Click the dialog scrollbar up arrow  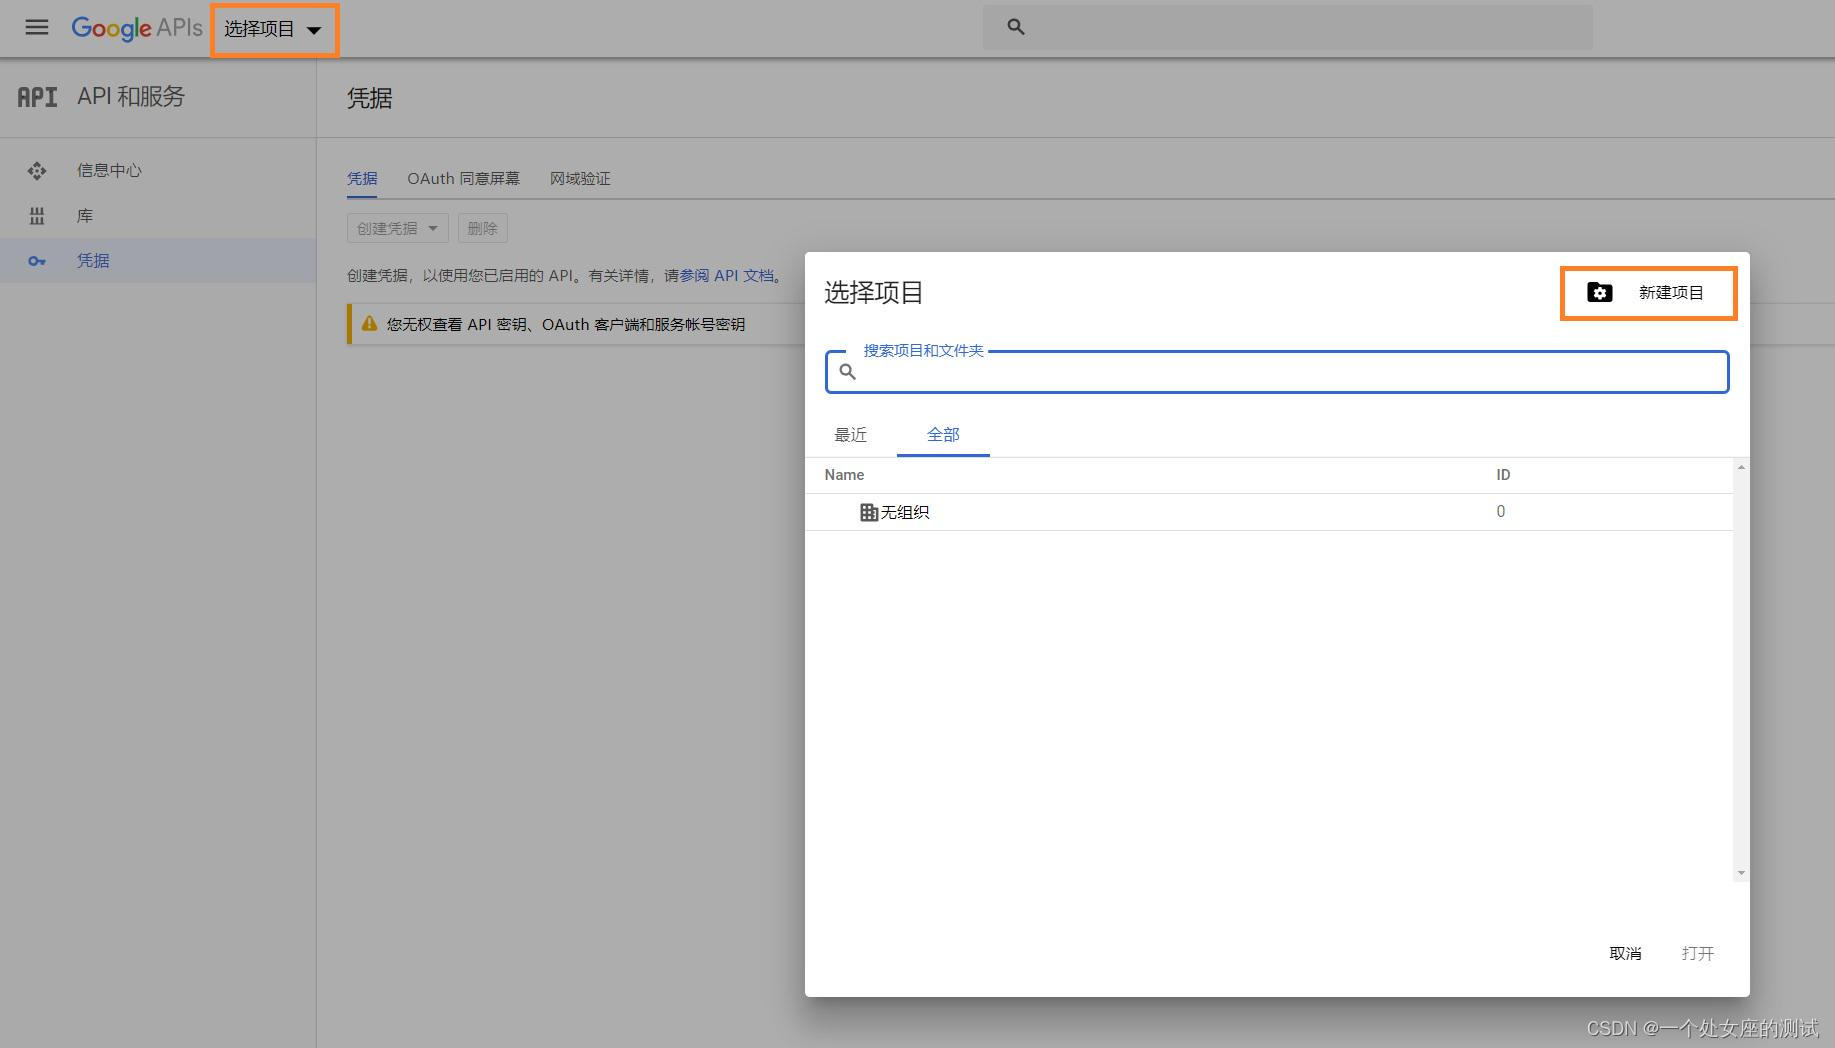(1741, 468)
